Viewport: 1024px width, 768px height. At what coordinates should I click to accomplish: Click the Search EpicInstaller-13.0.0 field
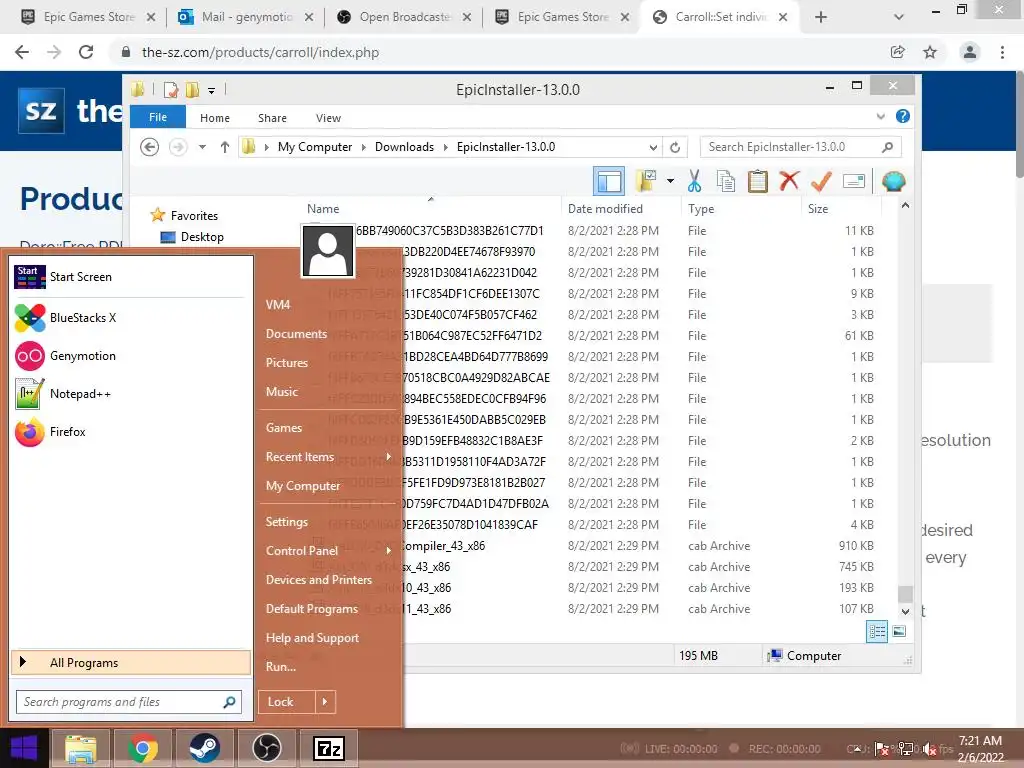coord(801,147)
